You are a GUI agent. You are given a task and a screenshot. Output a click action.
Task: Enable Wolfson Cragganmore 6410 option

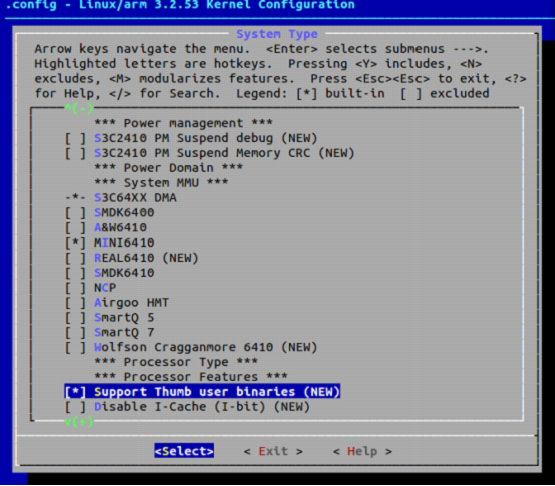click(x=75, y=347)
